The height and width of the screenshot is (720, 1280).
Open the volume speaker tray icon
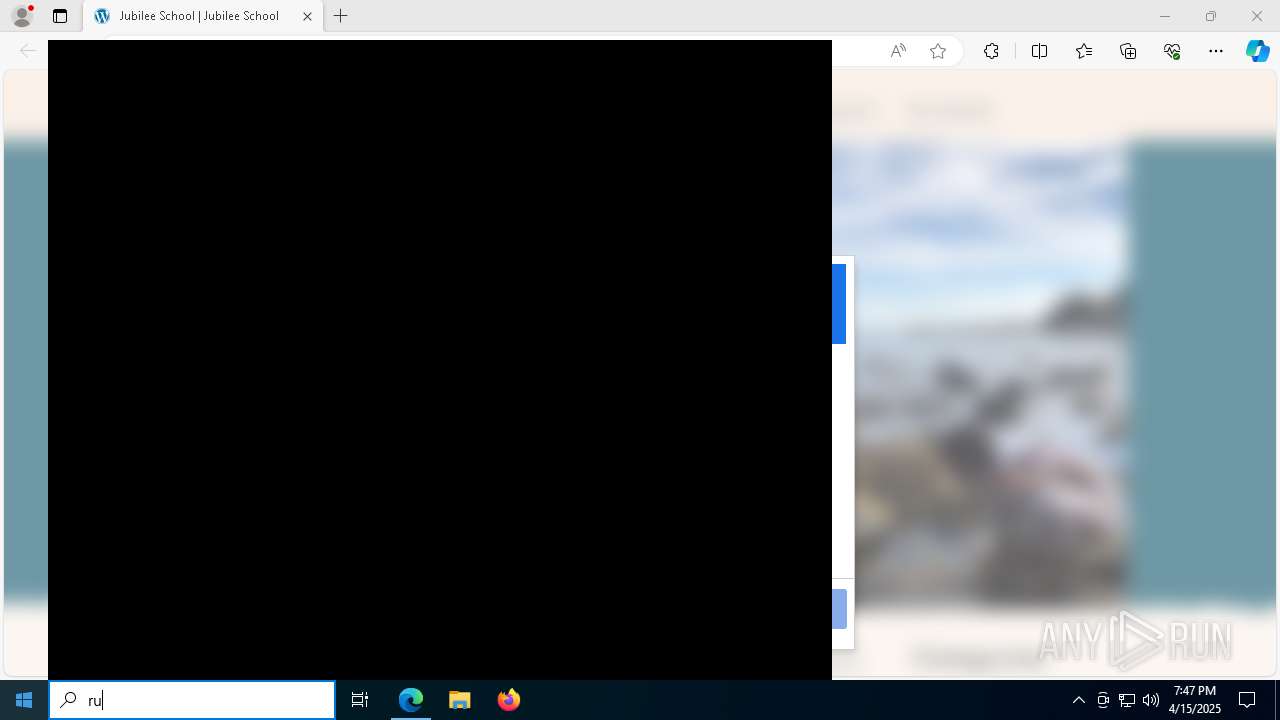pos(1150,700)
